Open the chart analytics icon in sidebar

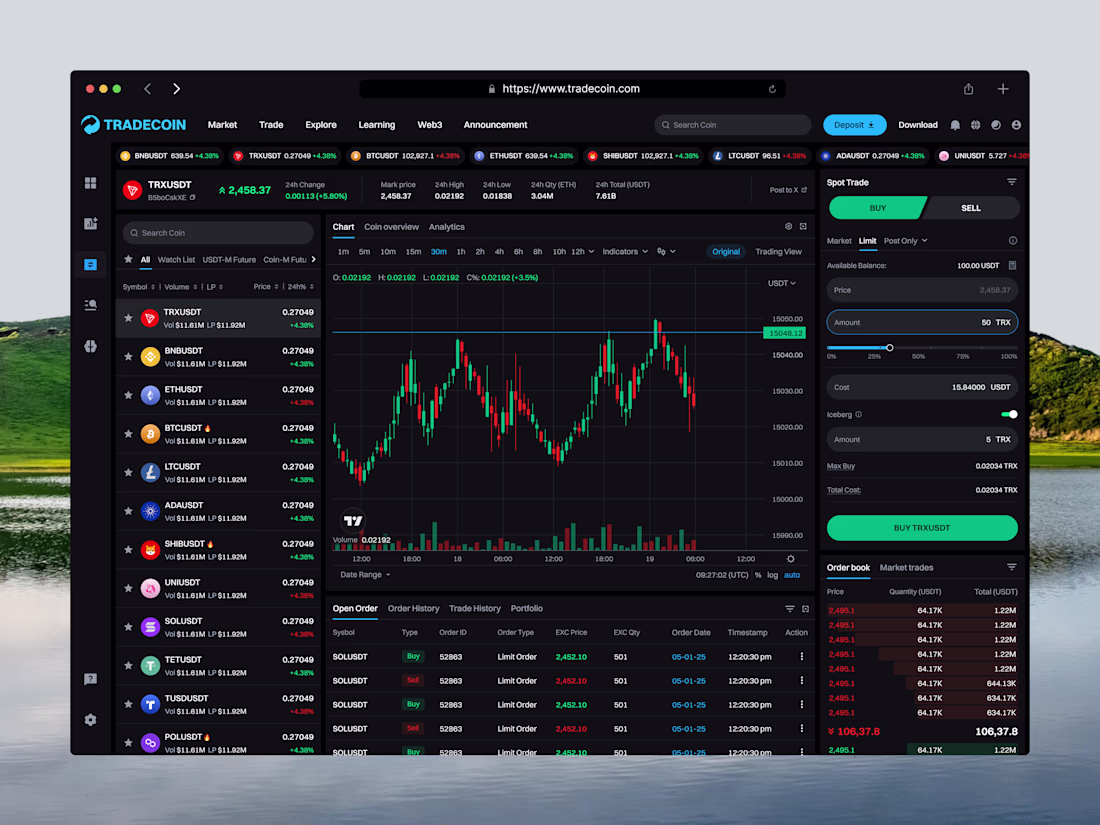[90, 224]
